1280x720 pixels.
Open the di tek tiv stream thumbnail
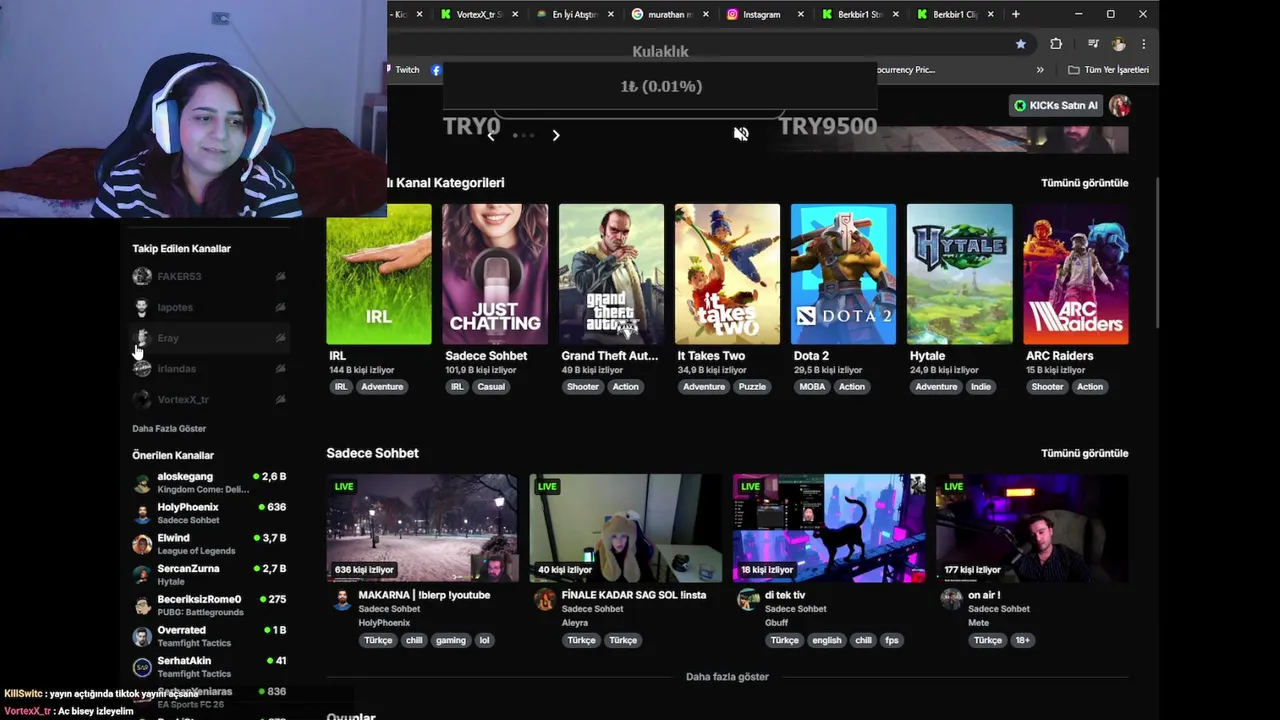(829, 528)
